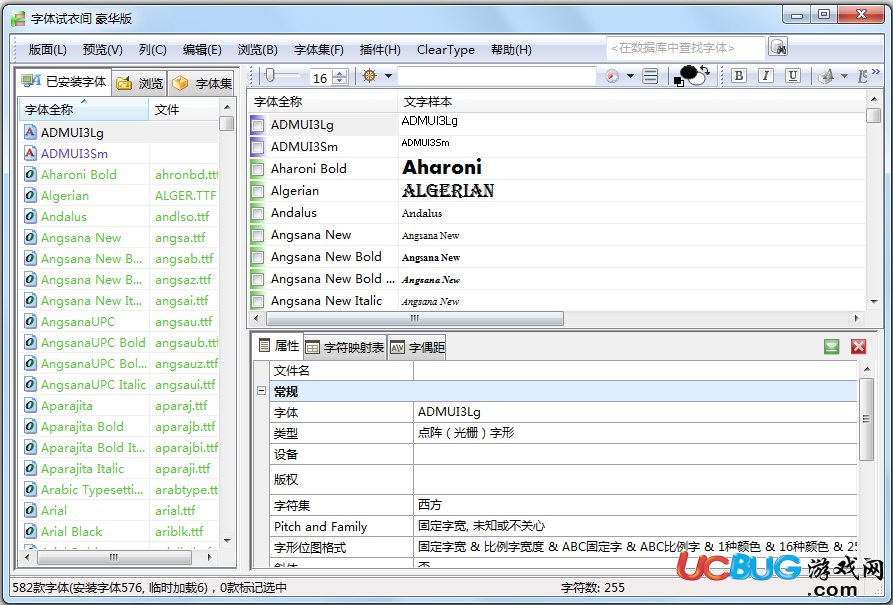Toggle italic formatting
Viewport: 893px width, 605px height.
click(x=765, y=76)
